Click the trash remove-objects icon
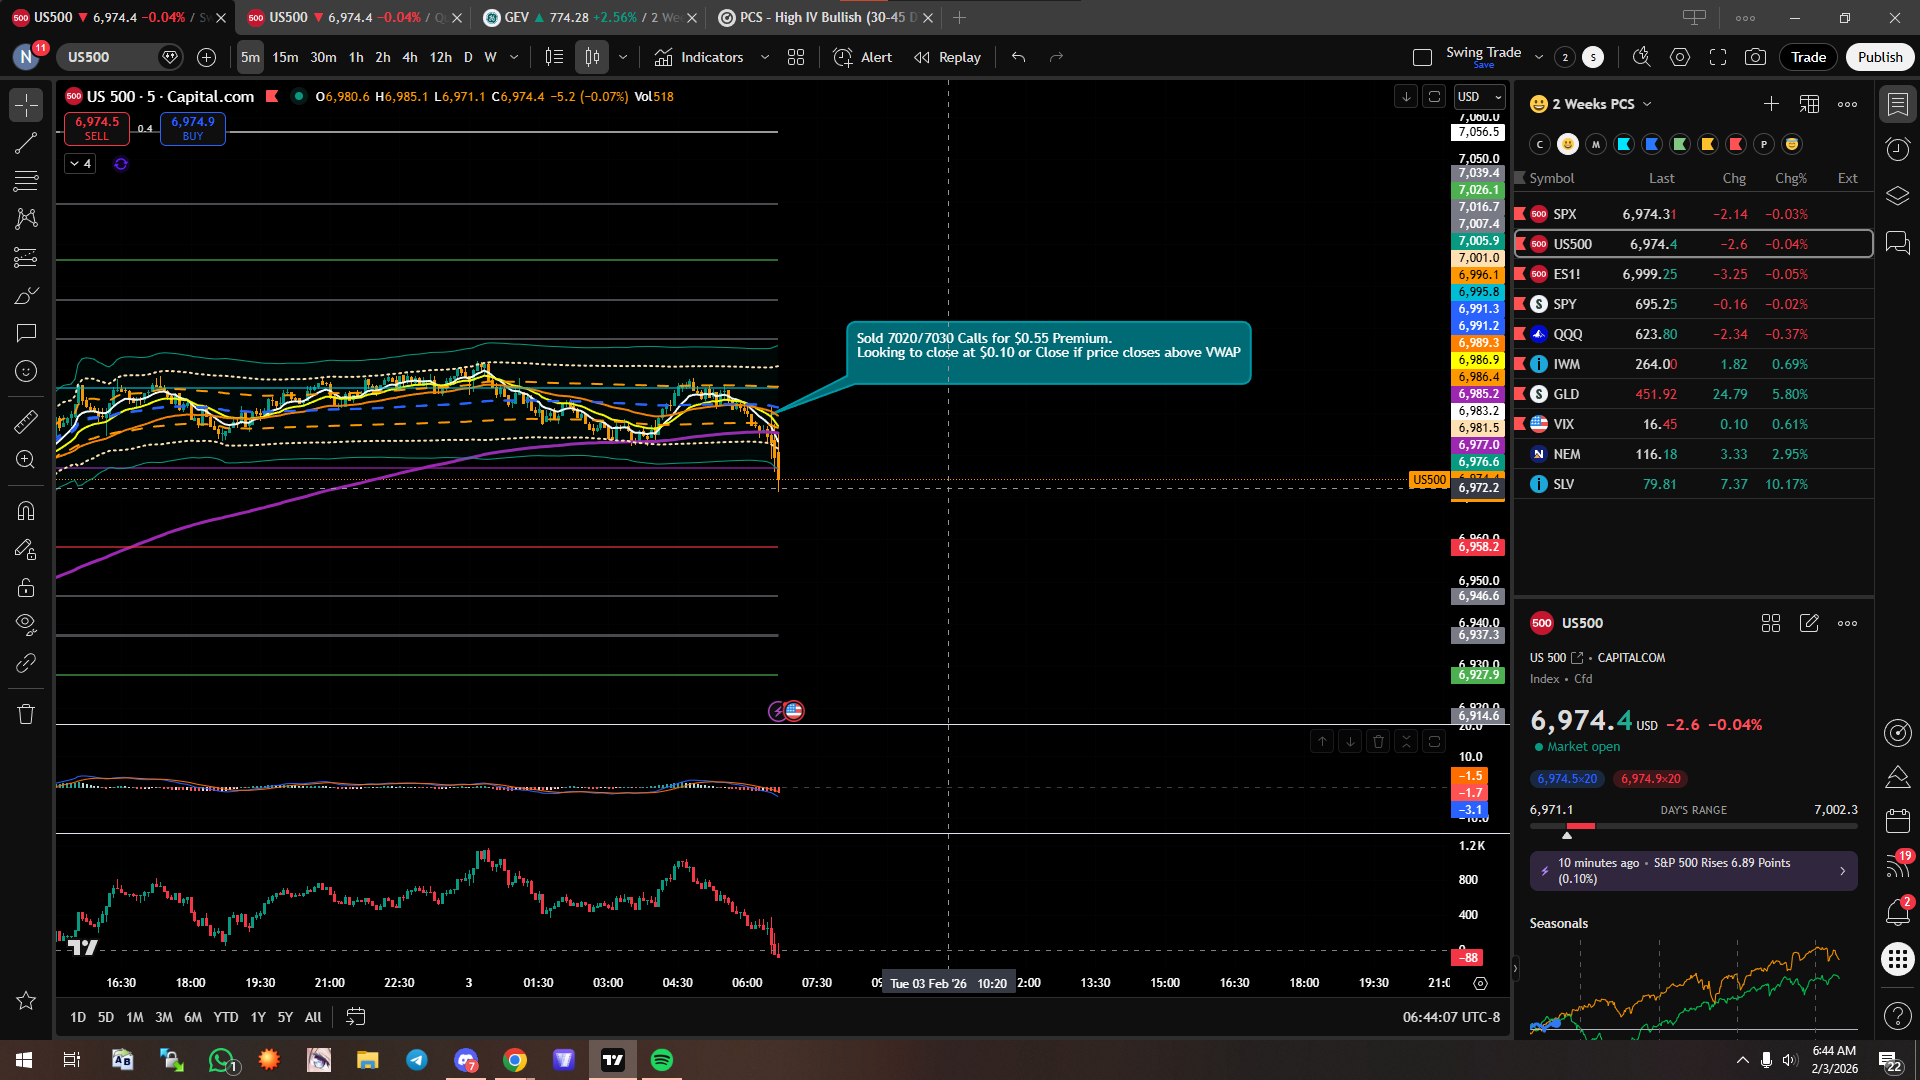Image resolution: width=1920 pixels, height=1080 pixels. pyautogui.click(x=26, y=714)
